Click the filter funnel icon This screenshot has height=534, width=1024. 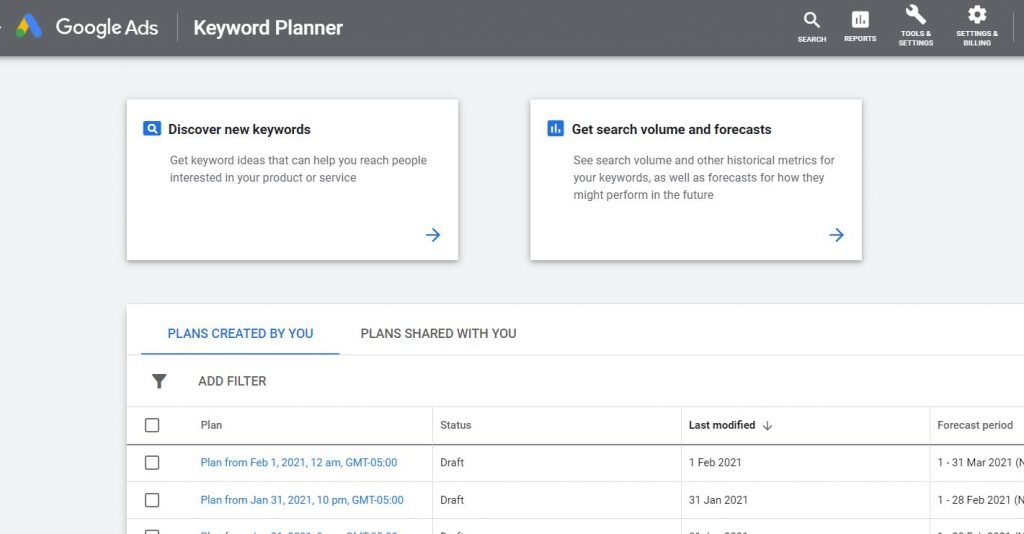[x=159, y=381]
